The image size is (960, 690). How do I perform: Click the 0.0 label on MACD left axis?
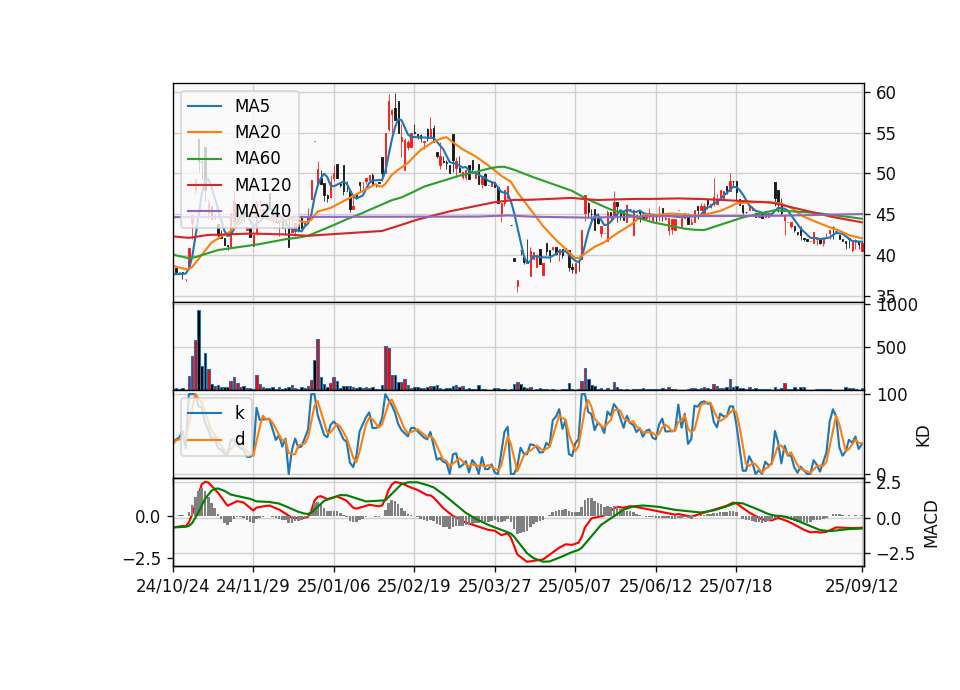click(x=148, y=517)
